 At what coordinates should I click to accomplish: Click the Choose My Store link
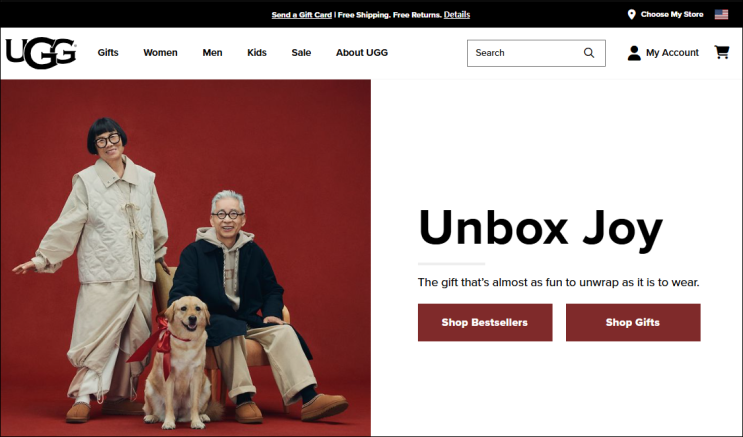(672, 14)
